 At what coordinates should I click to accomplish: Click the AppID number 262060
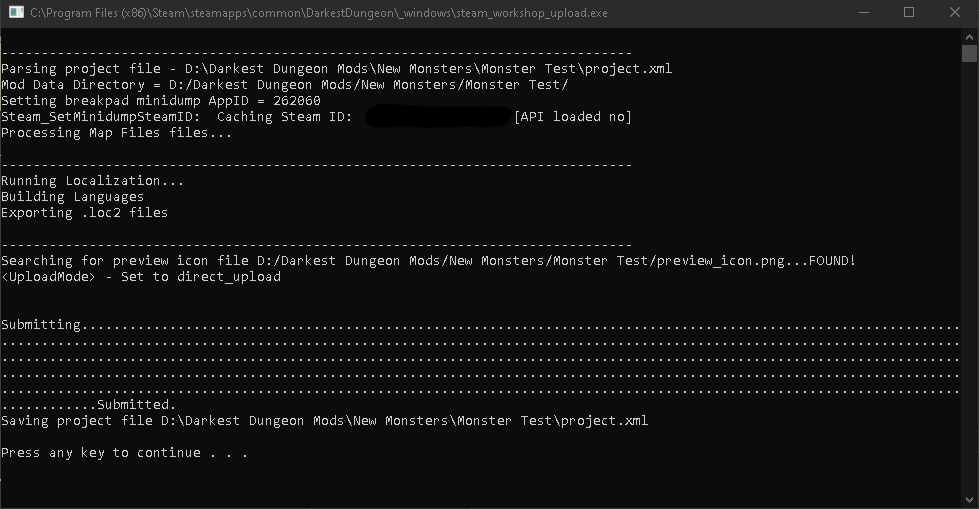coord(297,101)
